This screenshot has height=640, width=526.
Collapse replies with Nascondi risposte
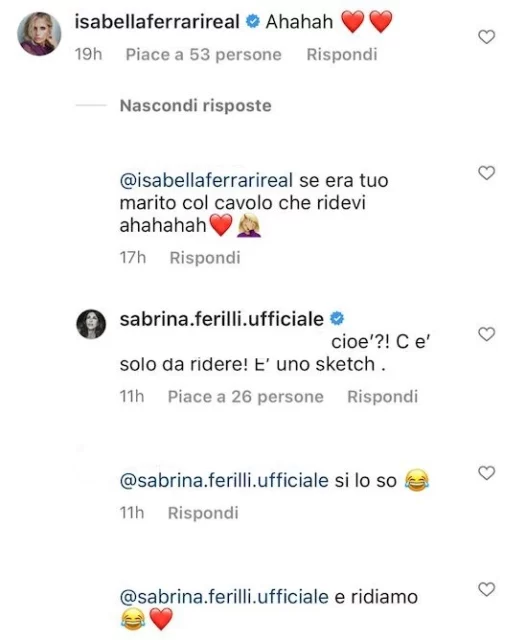coord(195,106)
